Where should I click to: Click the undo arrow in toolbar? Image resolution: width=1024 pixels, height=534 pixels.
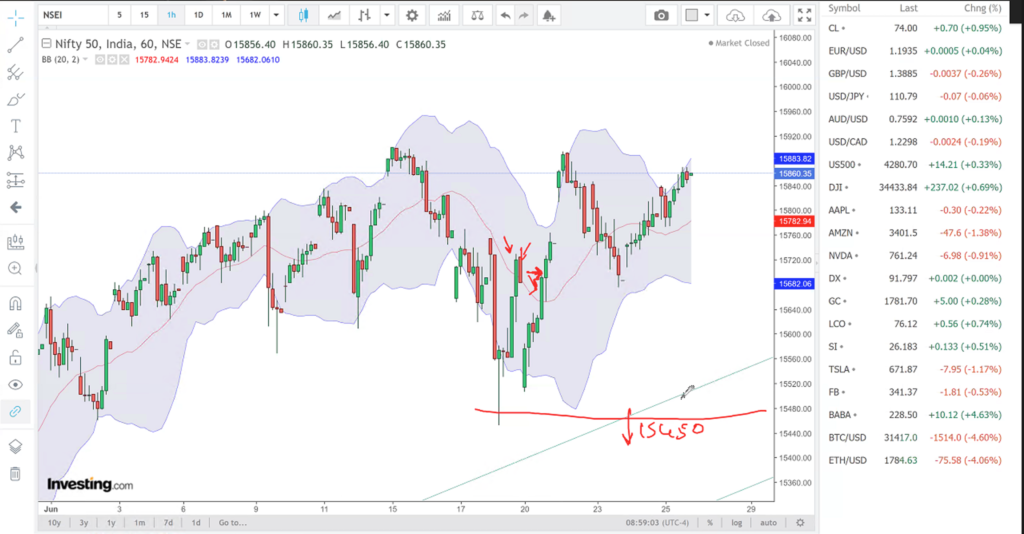[x=505, y=15]
